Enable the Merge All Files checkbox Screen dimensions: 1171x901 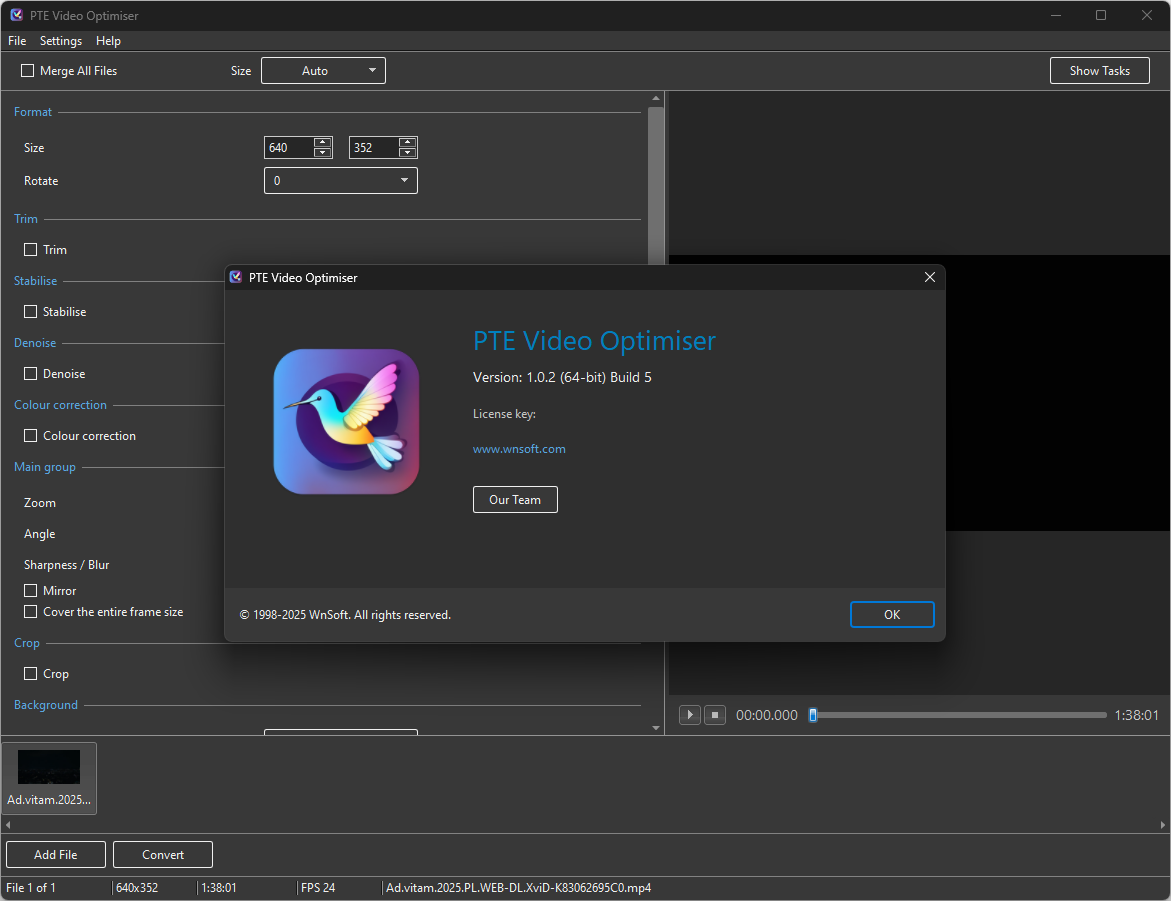[x=28, y=70]
